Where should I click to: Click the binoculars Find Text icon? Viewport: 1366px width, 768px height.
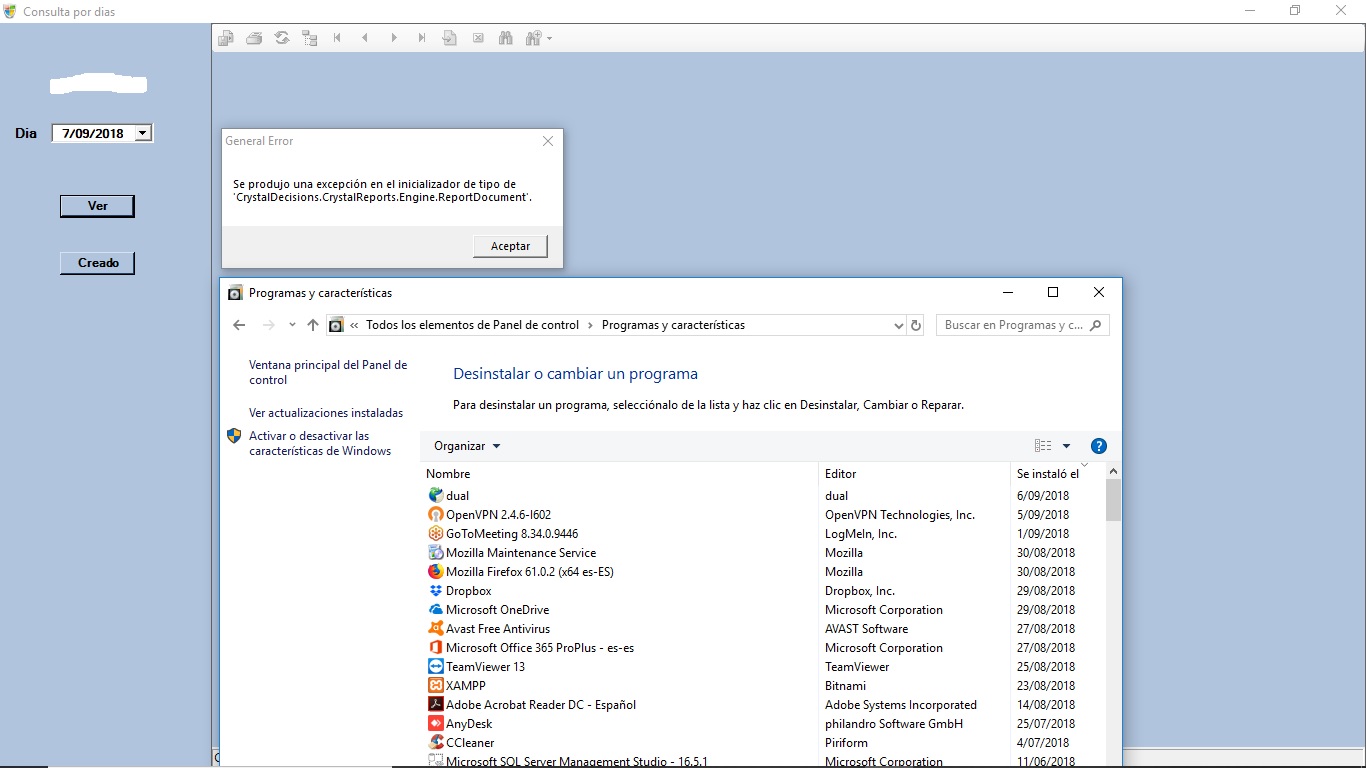[x=506, y=38]
